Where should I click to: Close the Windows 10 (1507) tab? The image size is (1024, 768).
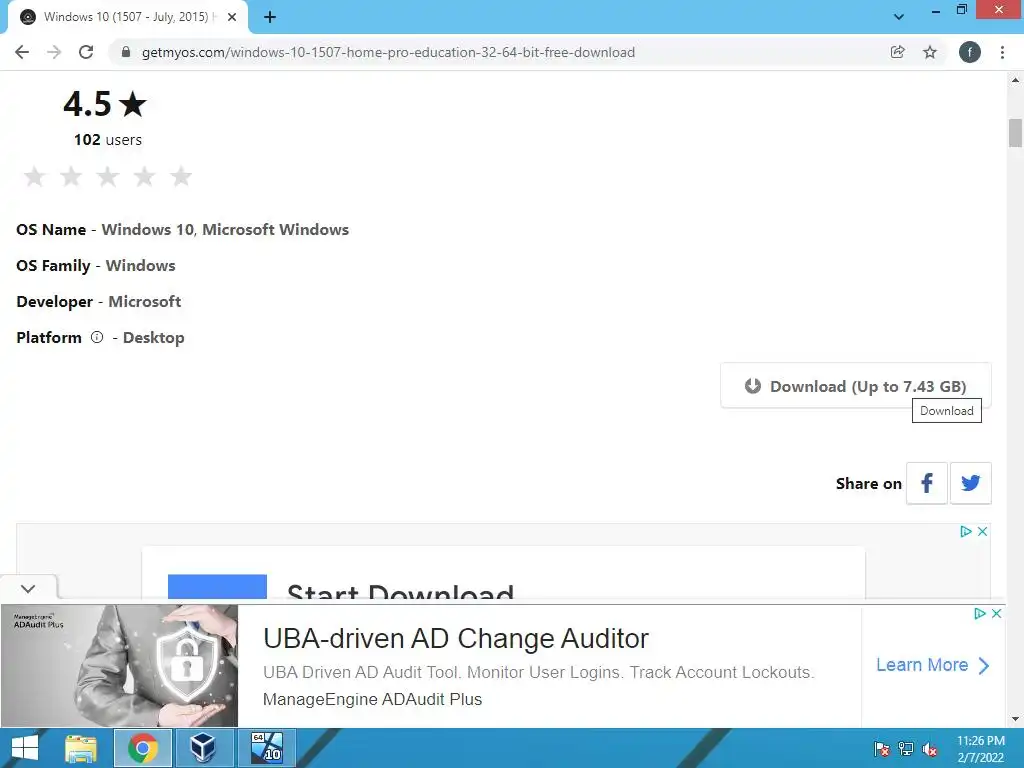[x=232, y=17]
